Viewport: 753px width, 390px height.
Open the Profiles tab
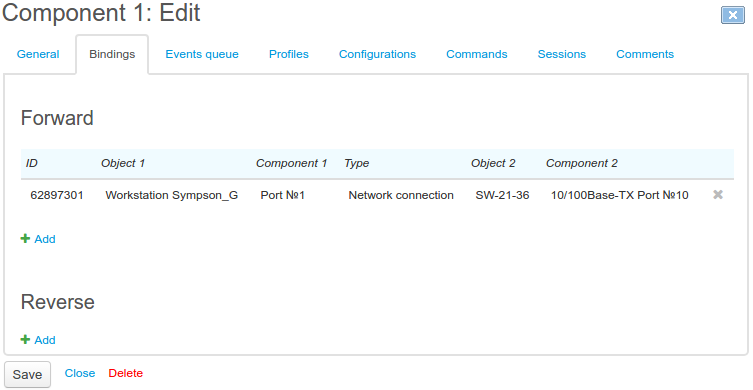tap(289, 54)
